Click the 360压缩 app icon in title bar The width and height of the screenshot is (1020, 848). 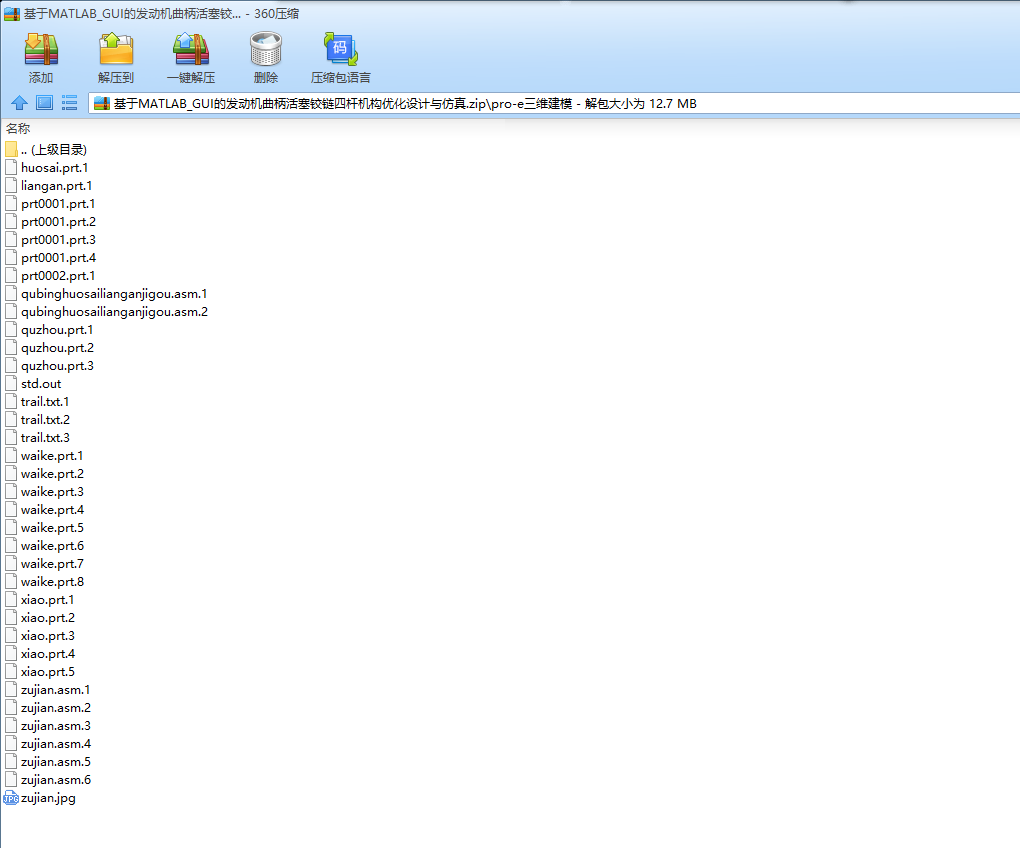click(x=12, y=14)
